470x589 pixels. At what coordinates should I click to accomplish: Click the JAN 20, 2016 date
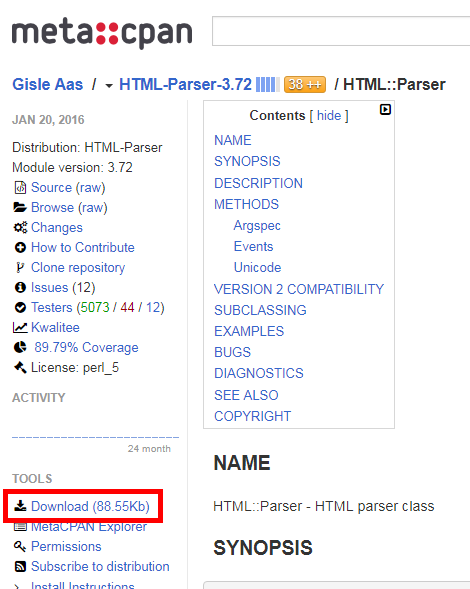pos(48,120)
